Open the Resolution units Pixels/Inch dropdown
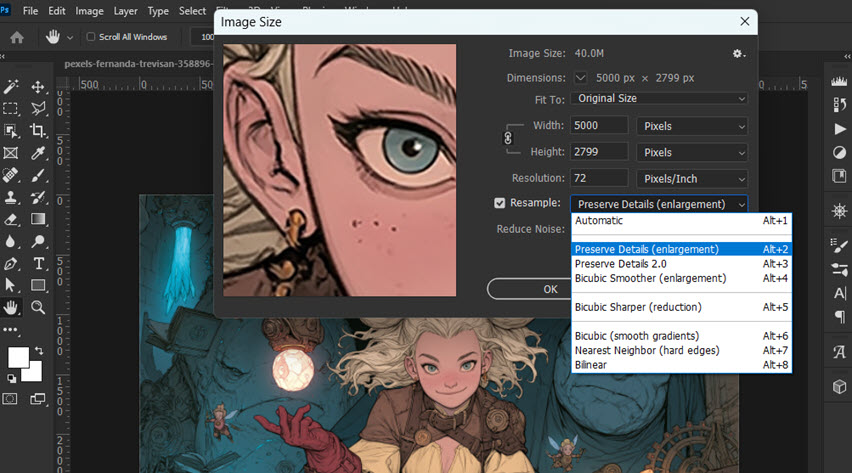Image resolution: width=852 pixels, height=473 pixels. coord(692,179)
